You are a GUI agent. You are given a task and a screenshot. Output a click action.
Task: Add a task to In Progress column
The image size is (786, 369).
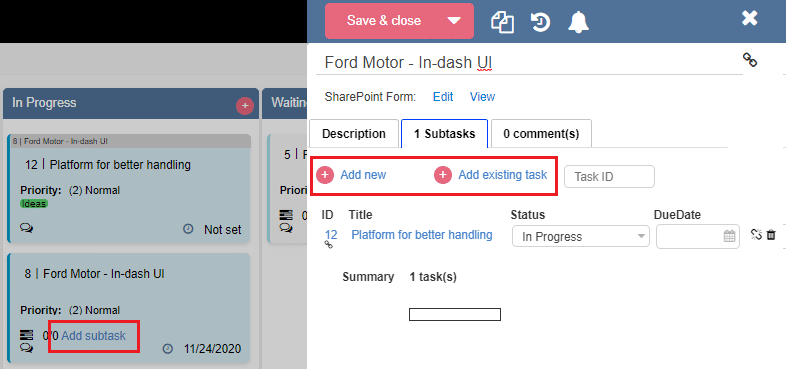click(x=245, y=106)
